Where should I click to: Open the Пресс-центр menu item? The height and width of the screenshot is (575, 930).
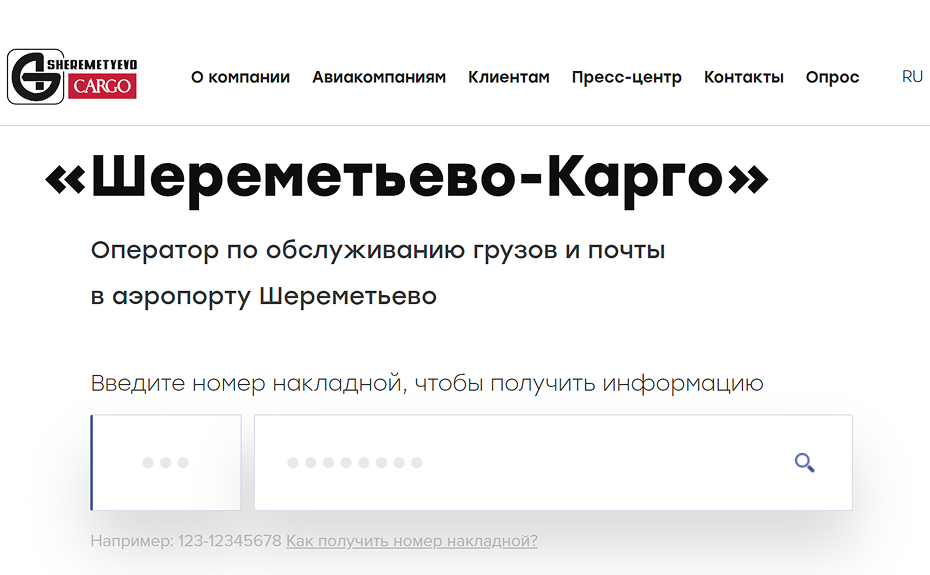pyautogui.click(x=627, y=78)
